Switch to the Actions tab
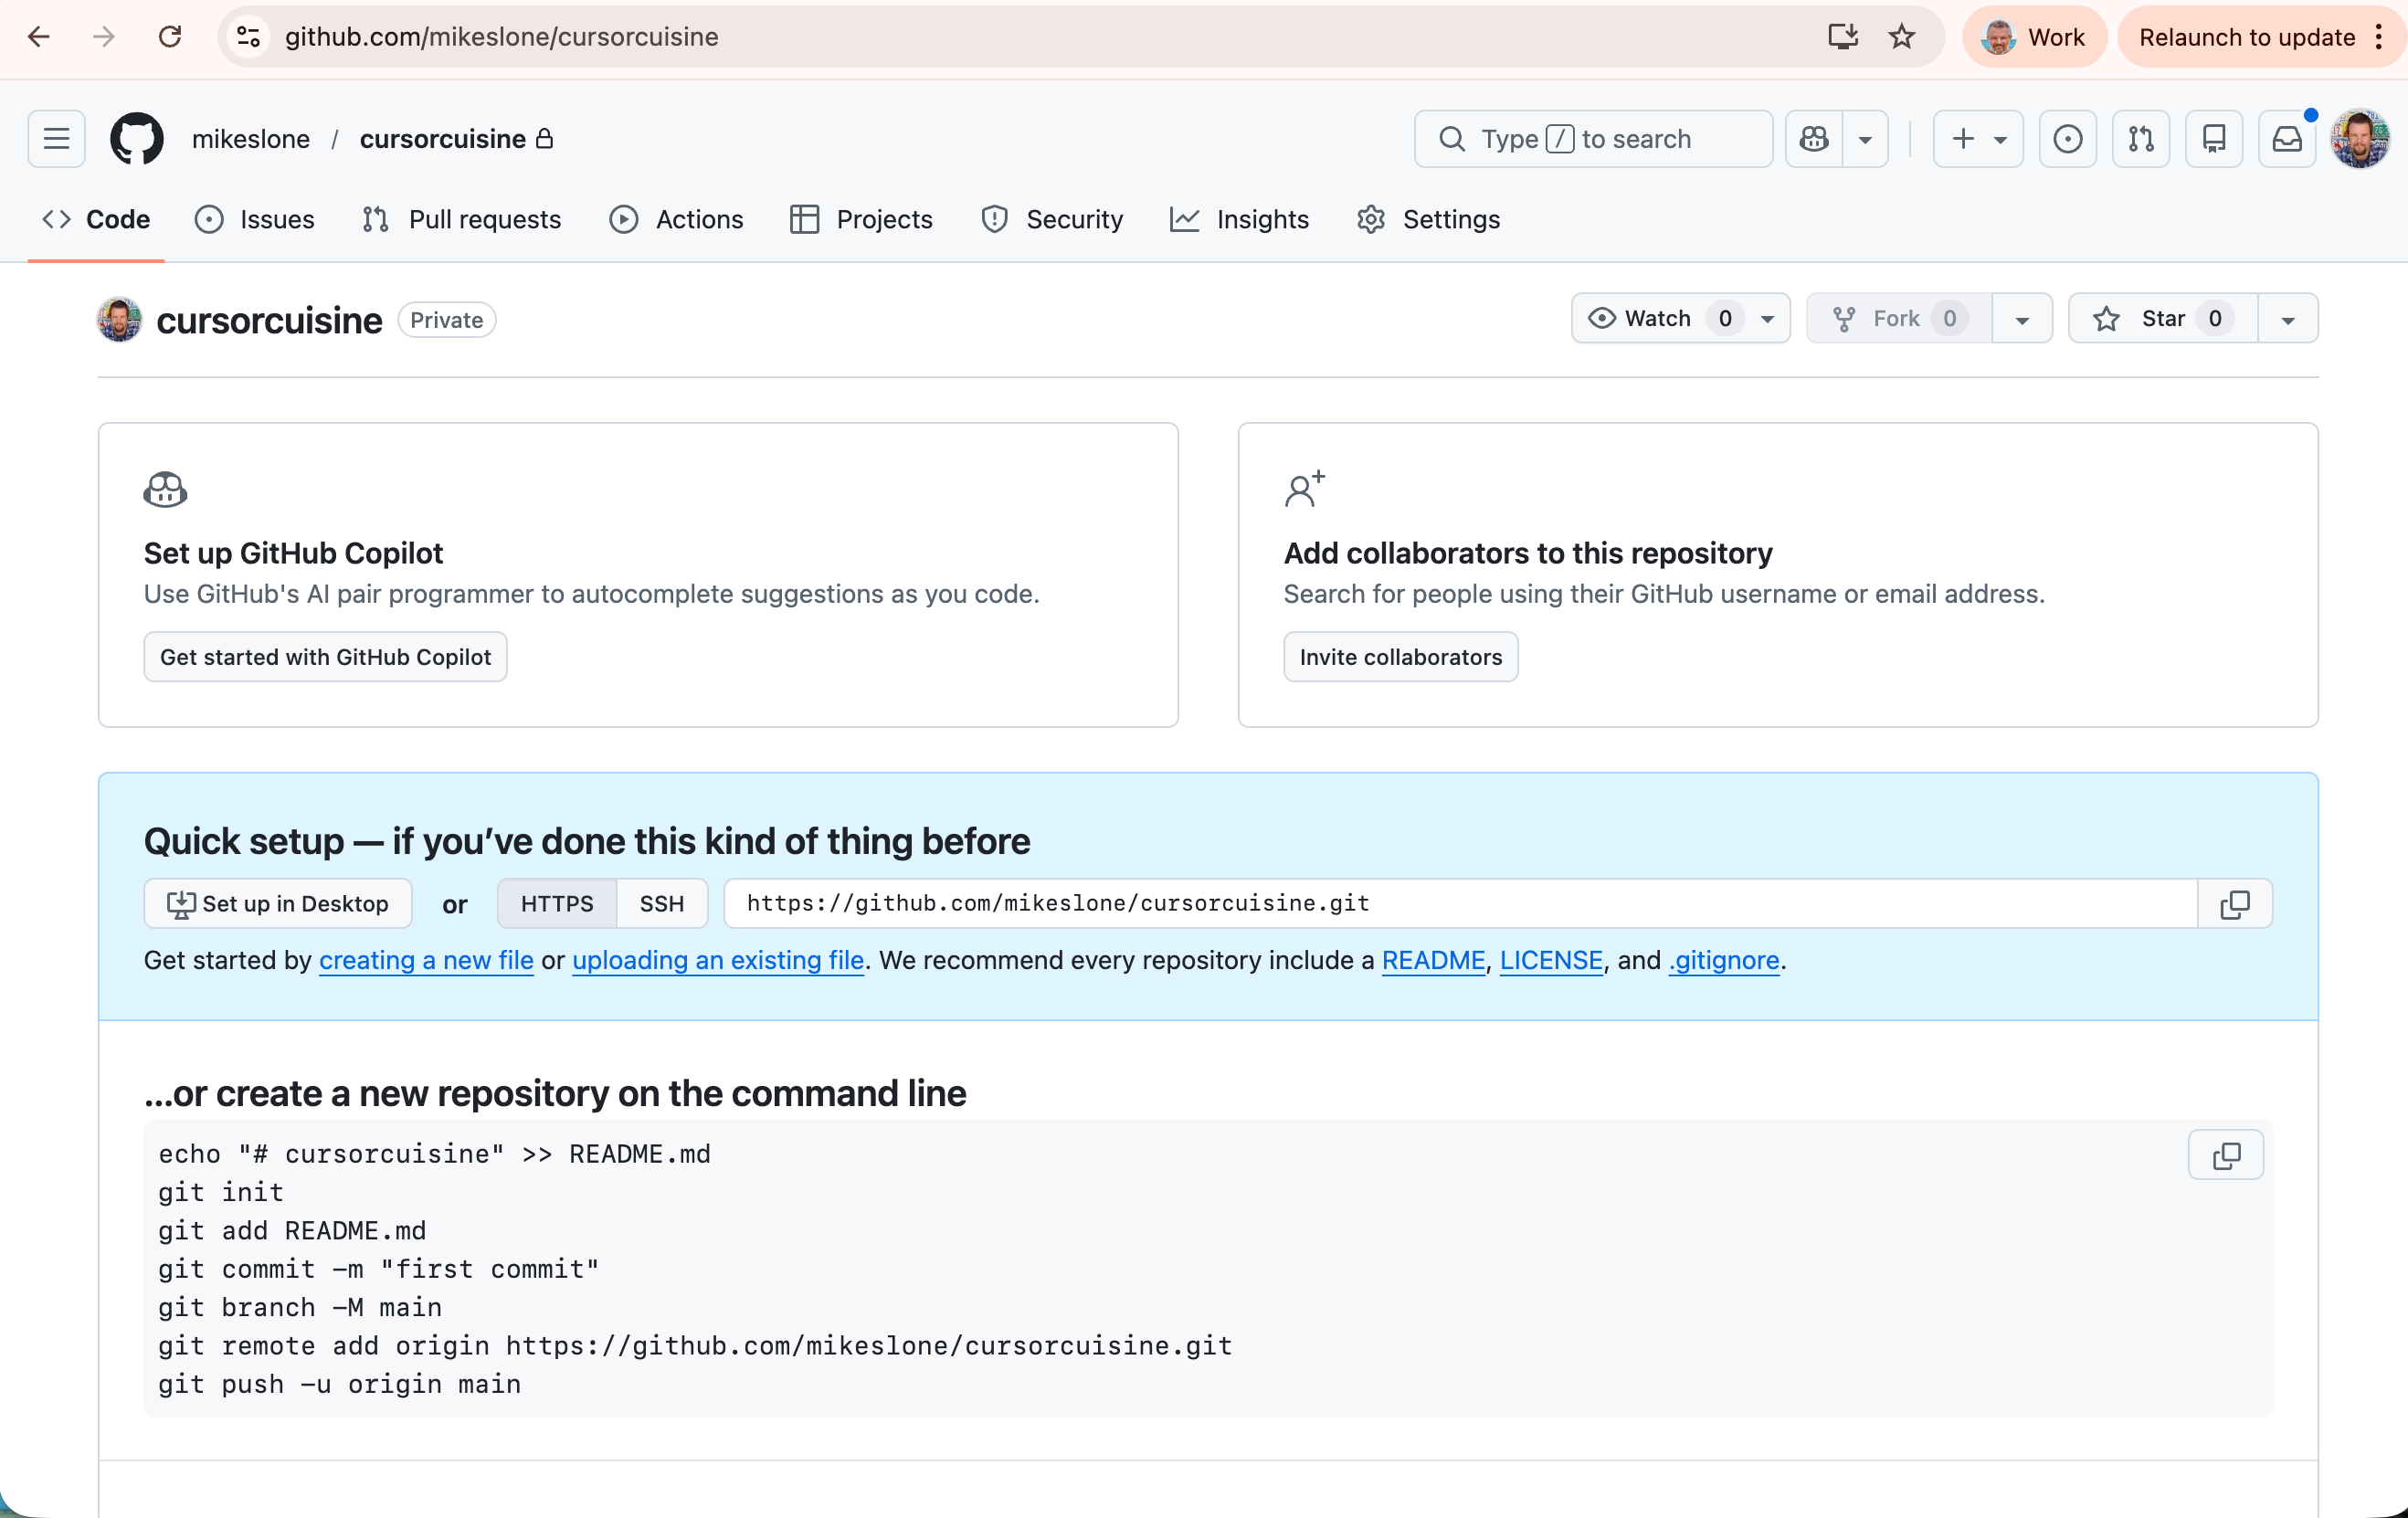 pos(677,220)
